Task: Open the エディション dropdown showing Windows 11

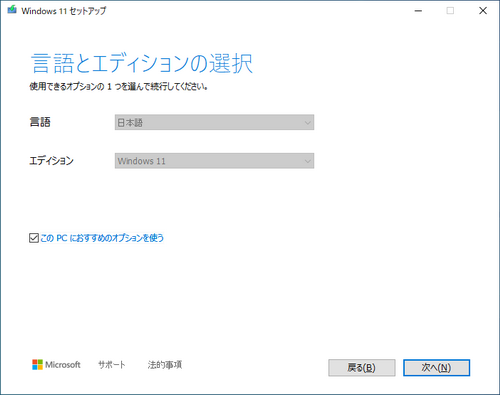Action: (x=214, y=161)
